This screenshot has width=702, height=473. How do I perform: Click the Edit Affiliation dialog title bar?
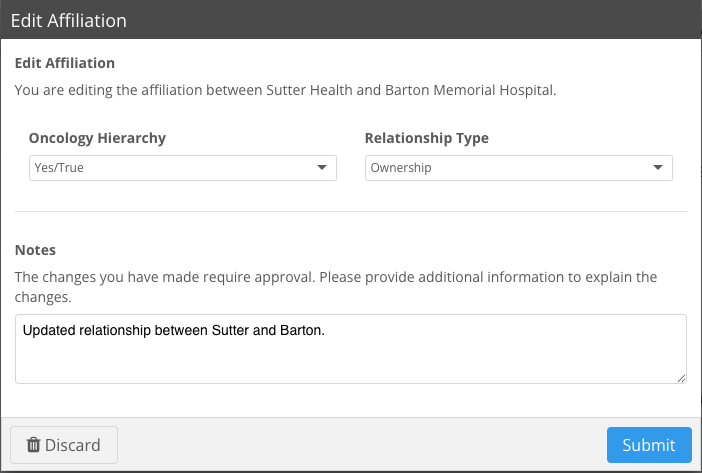pos(351,20)
